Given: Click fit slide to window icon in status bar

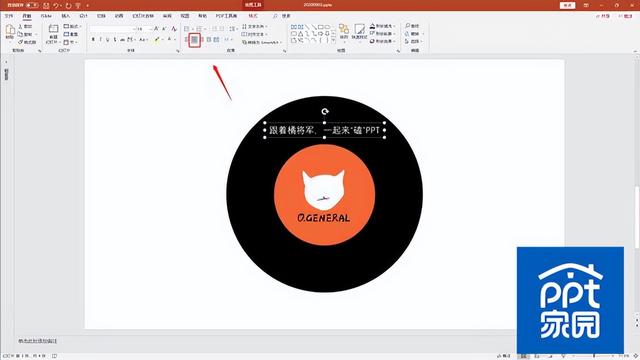Looking at the screenshot, I should (636, 356).
